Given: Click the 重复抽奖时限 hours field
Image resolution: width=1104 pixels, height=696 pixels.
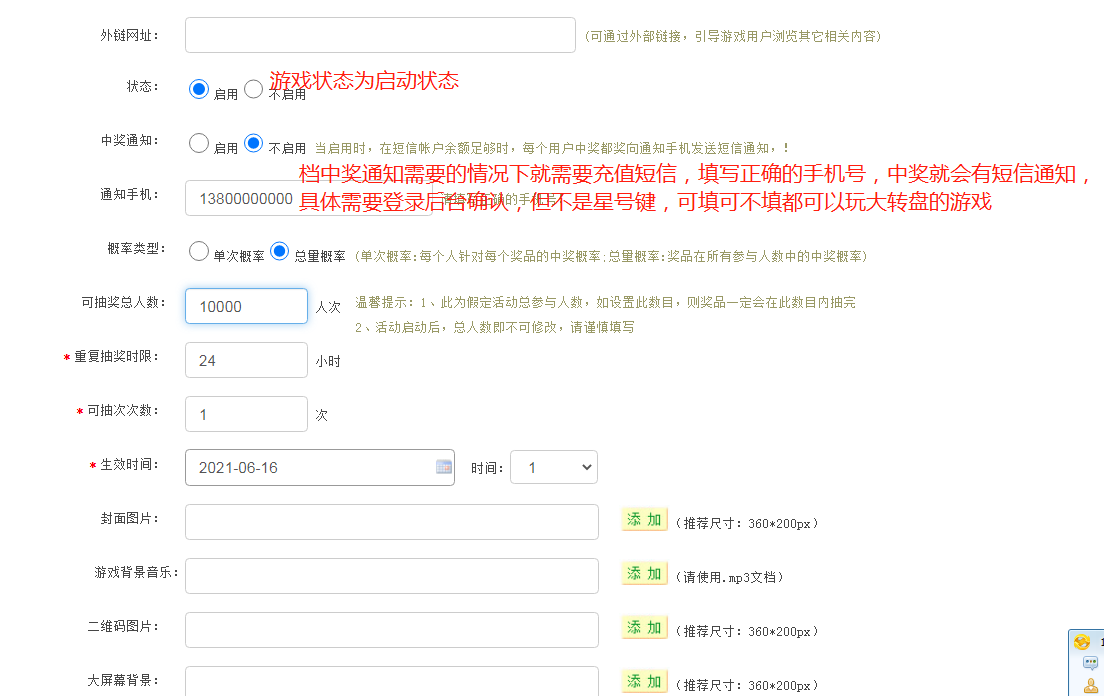Looking at the screenshot, I should point(246,360).
